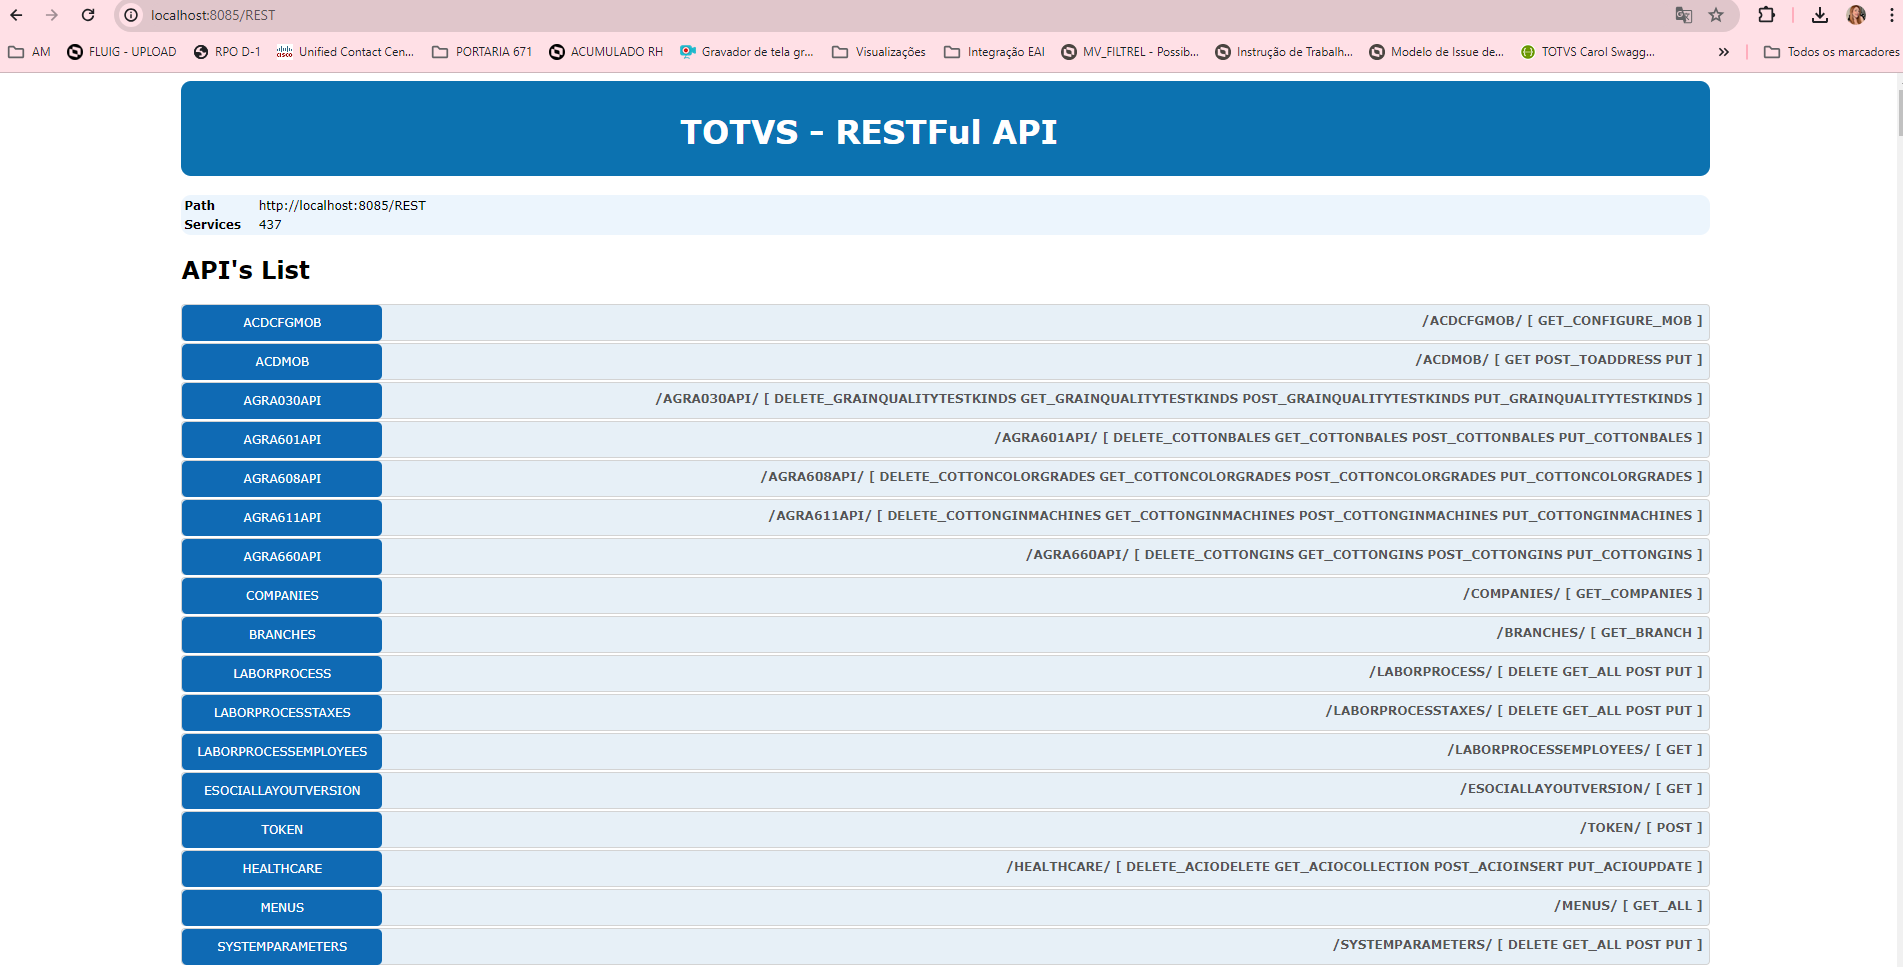Open the AGRA030API service button
Image resolution: width=1903 pixels, height=967 pixels.
pos(282,401)
